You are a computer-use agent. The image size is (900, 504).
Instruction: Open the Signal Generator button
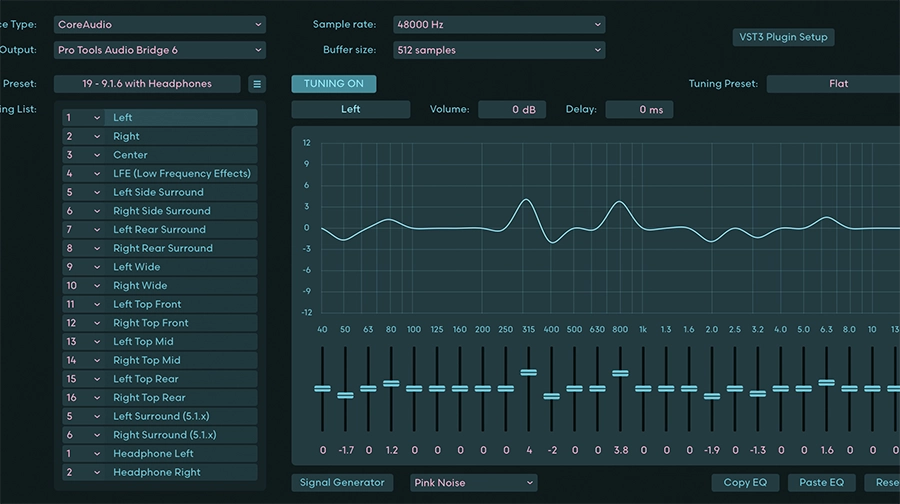pos(342,482)
